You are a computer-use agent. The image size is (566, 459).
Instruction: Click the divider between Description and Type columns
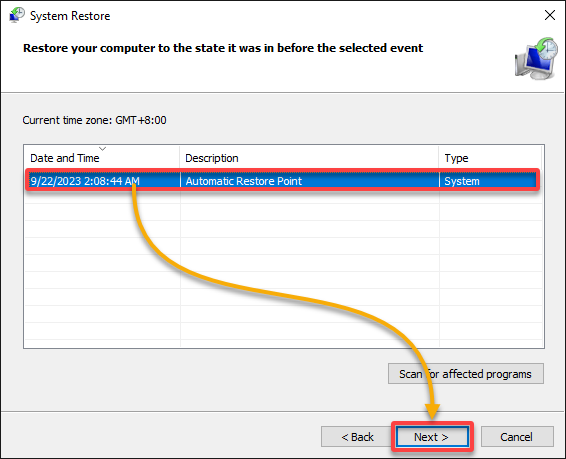coord(439,158)
